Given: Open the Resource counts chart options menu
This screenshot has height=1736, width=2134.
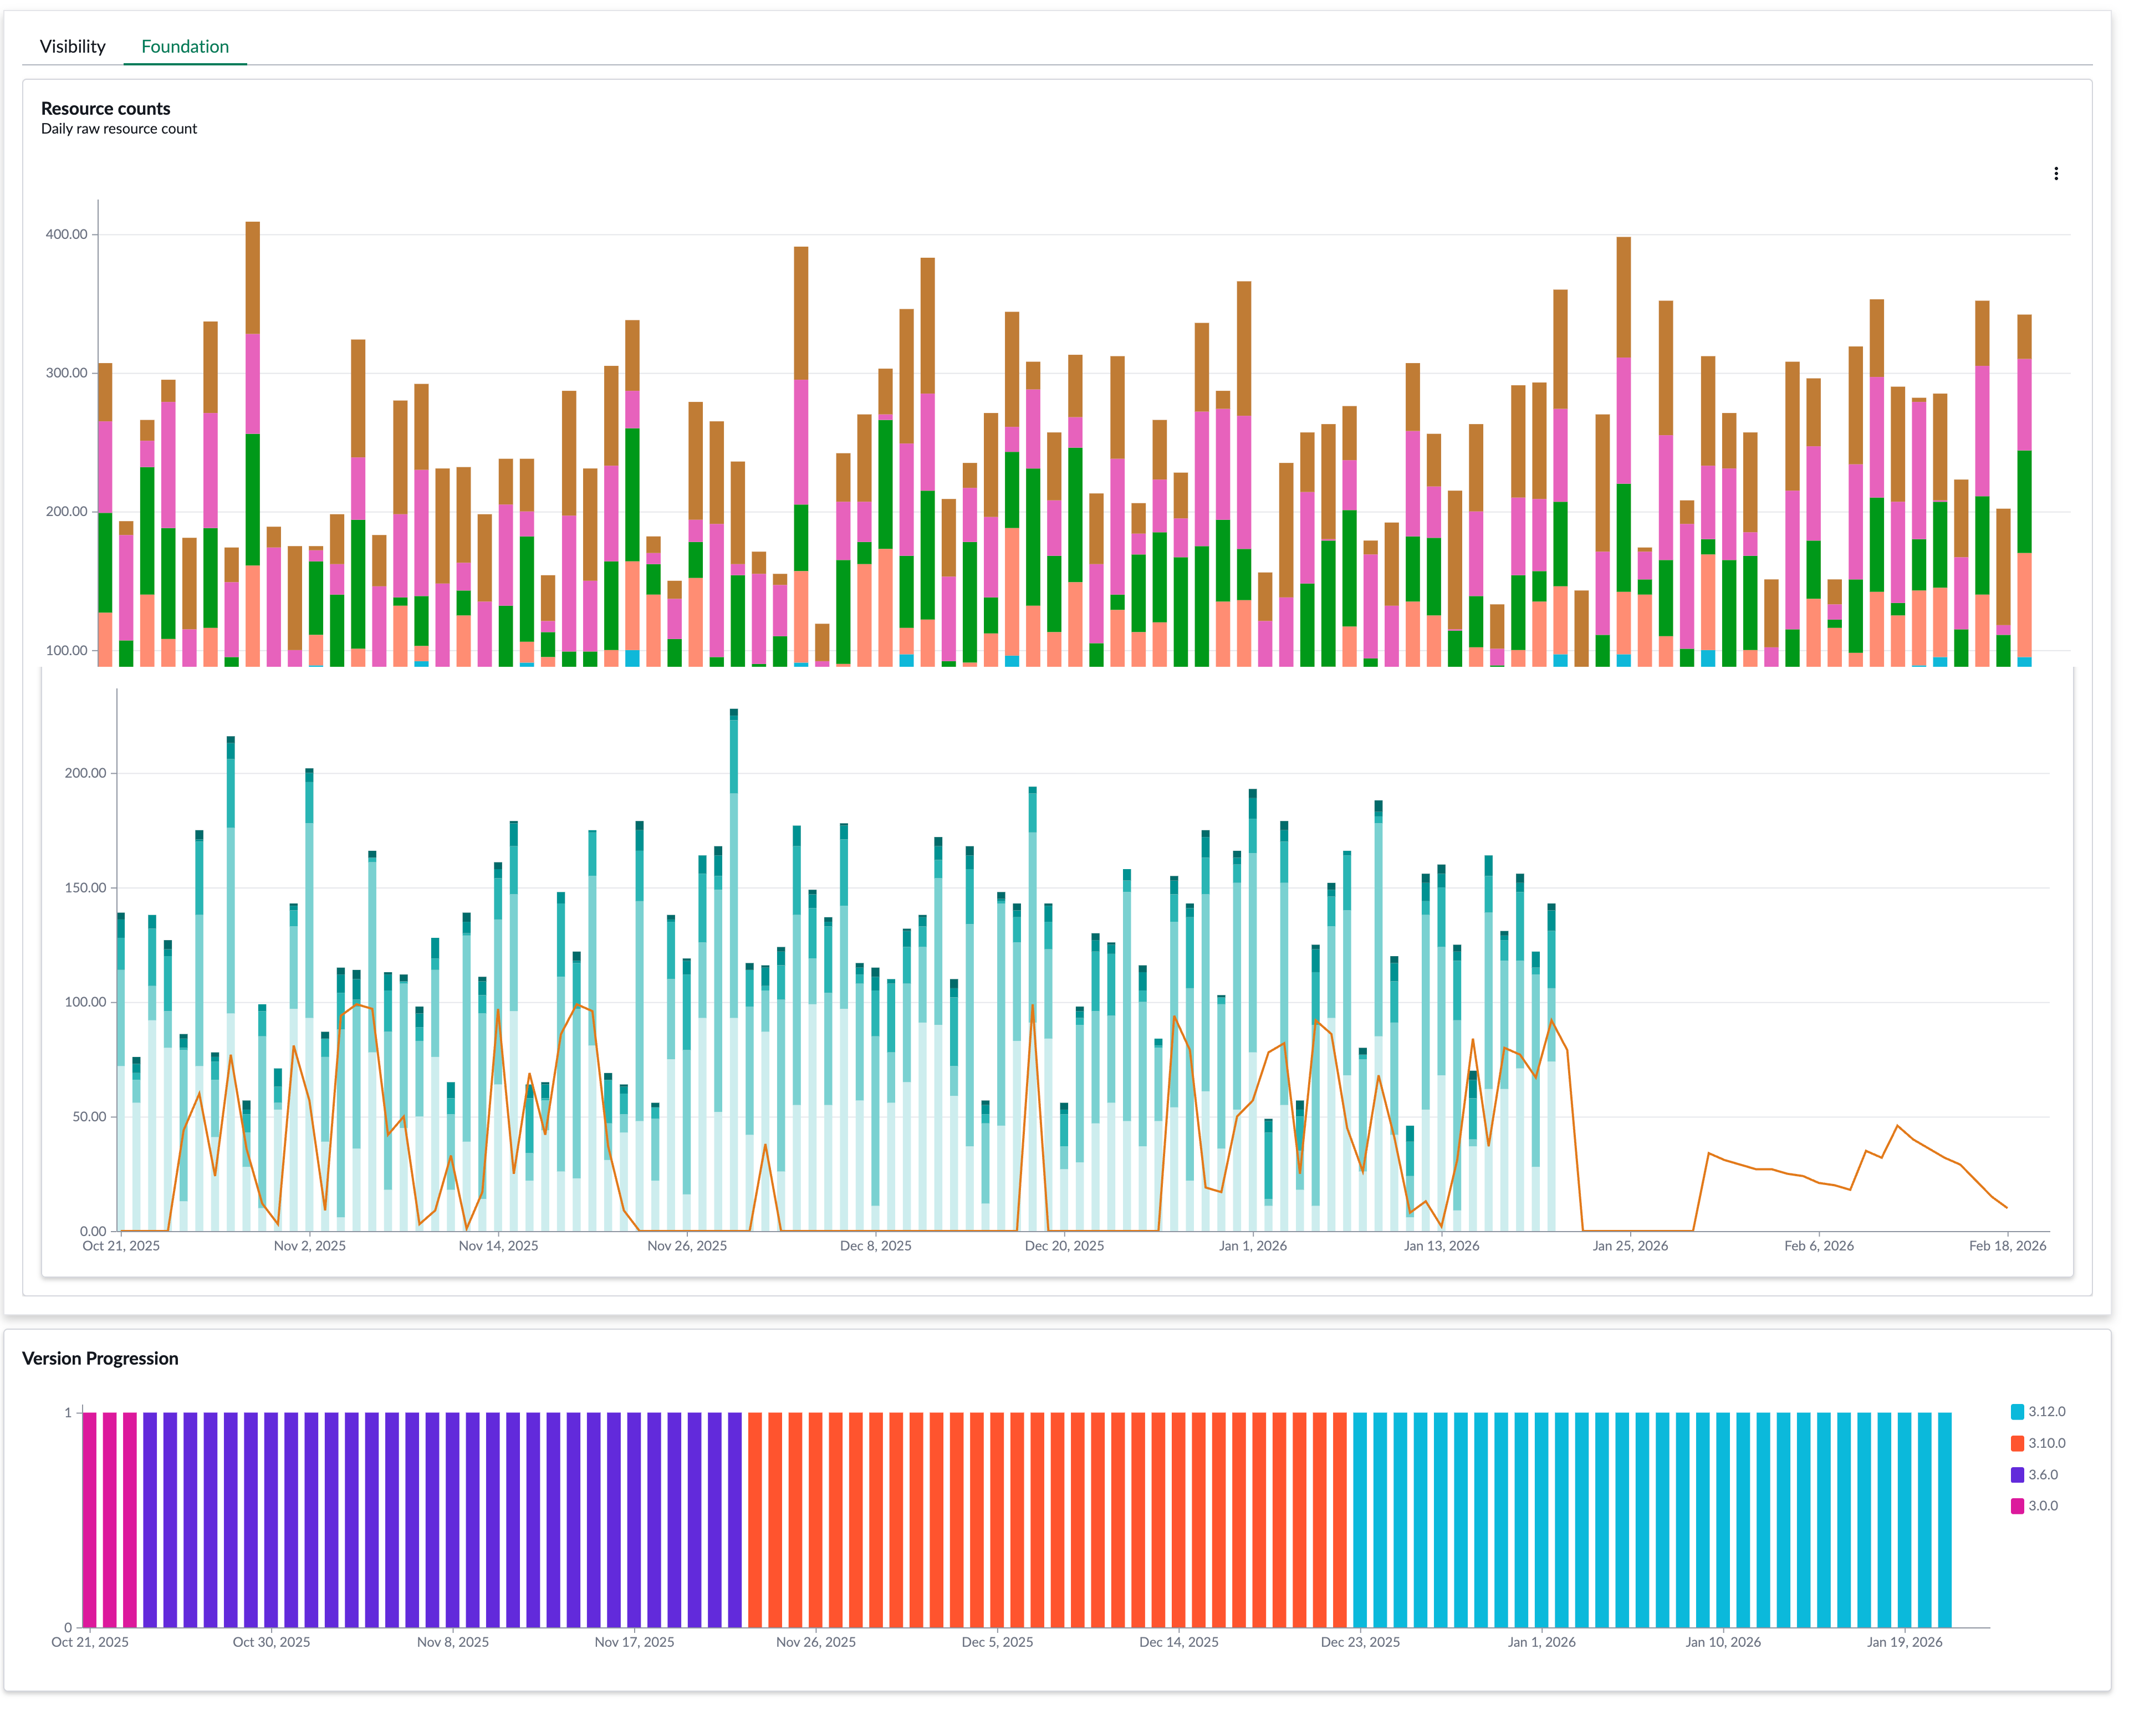Looking at the screenshot, I should pyautogui.click(x=2055, y=174).
